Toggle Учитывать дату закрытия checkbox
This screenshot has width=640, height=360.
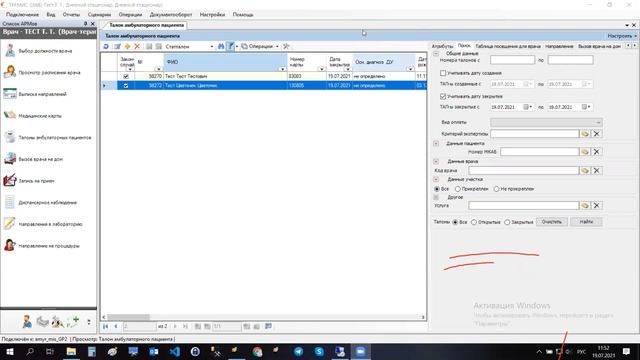click(443, 96)
